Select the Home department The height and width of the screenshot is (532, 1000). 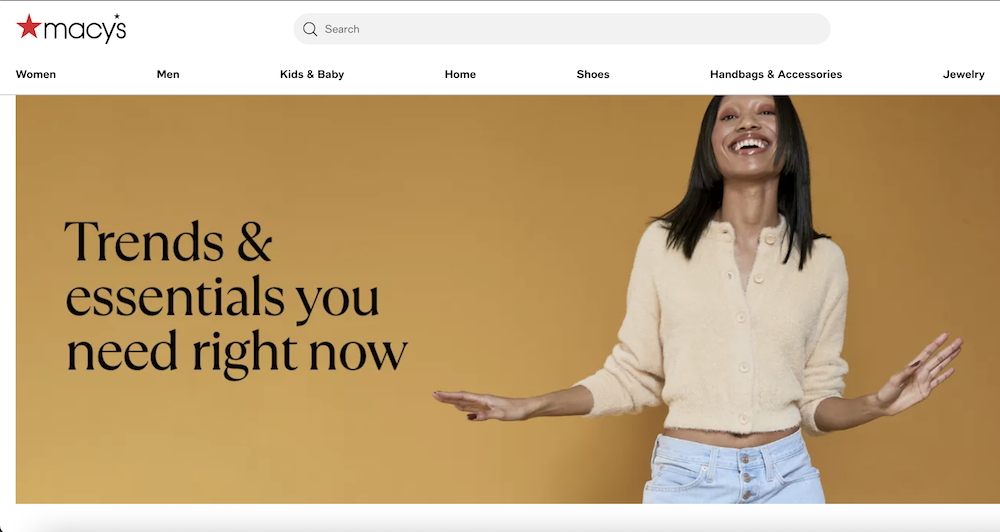tap(460, 74)
